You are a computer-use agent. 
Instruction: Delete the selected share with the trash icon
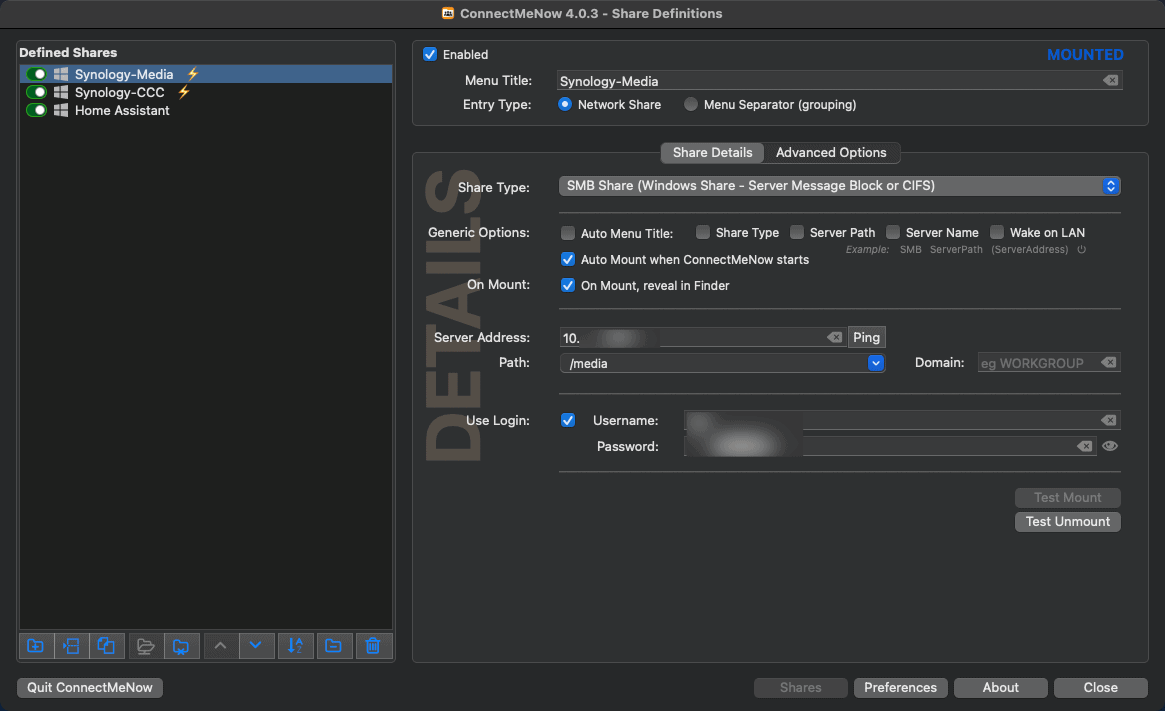[373, 646]
